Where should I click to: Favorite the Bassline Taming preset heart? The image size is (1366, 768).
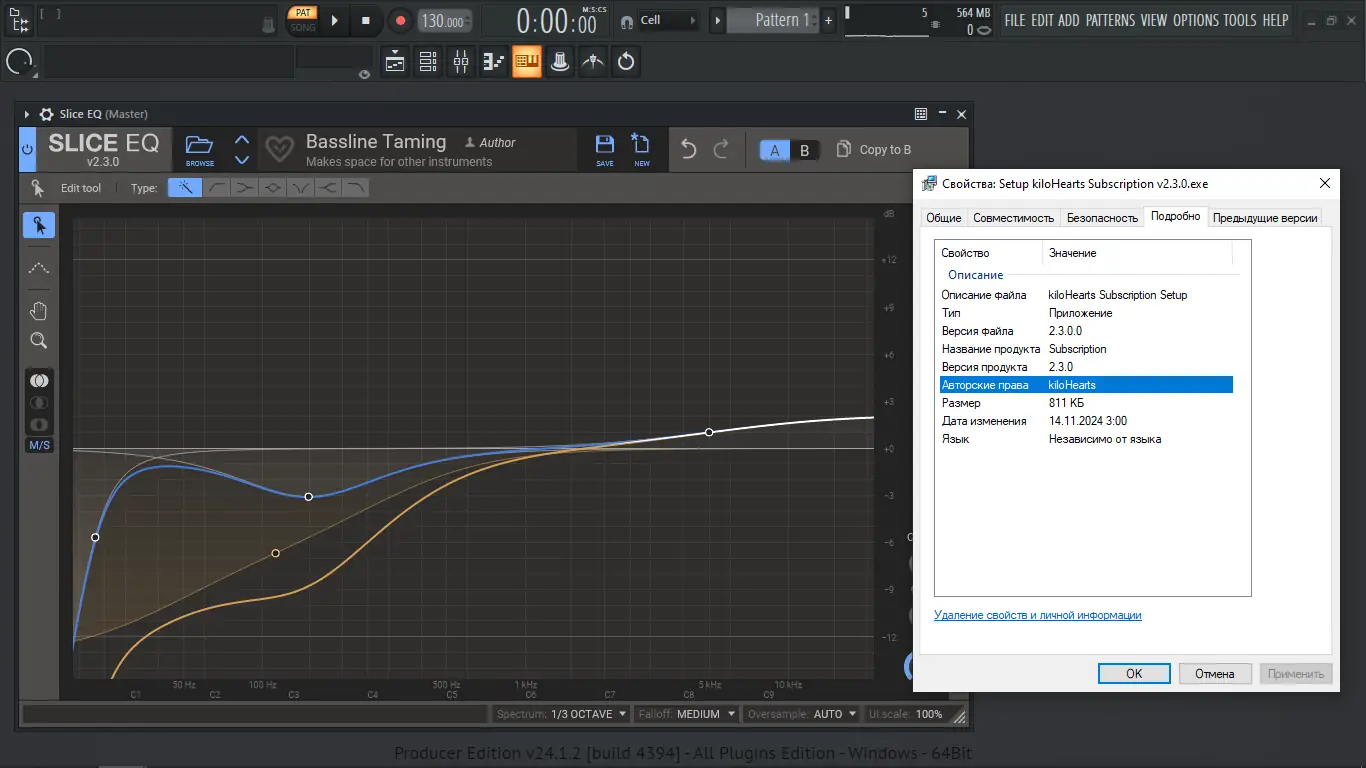pyautogui.click(x=279, y=150)
